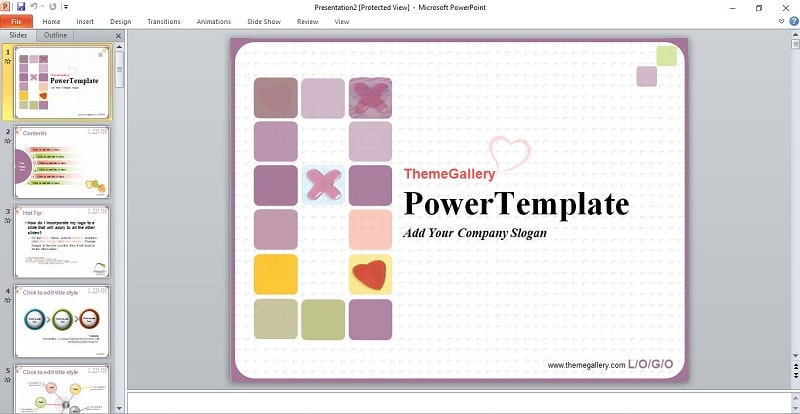Image resolution: width=800 pixels, height=414 pixels.
Task: Click the PowerPoint application icon in title bar
Action: (5, 7)
